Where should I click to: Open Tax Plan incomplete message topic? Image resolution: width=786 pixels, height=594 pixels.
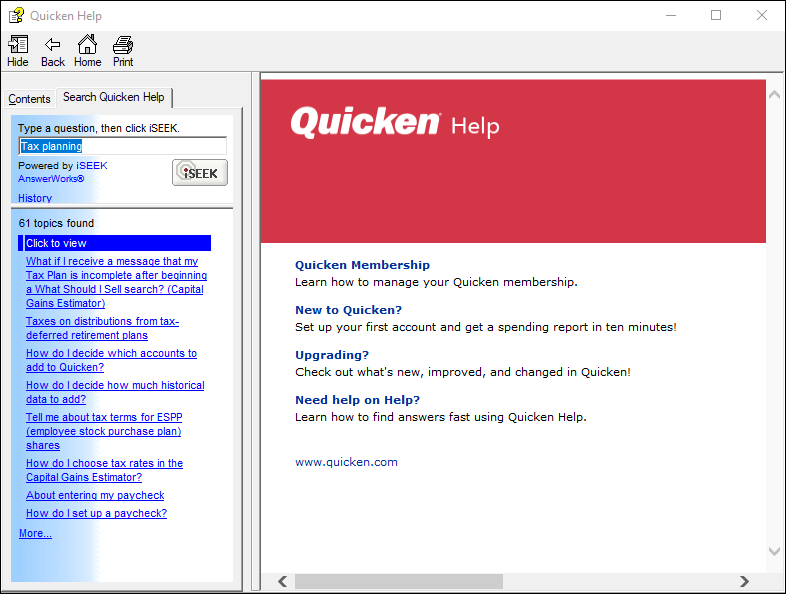116,282
